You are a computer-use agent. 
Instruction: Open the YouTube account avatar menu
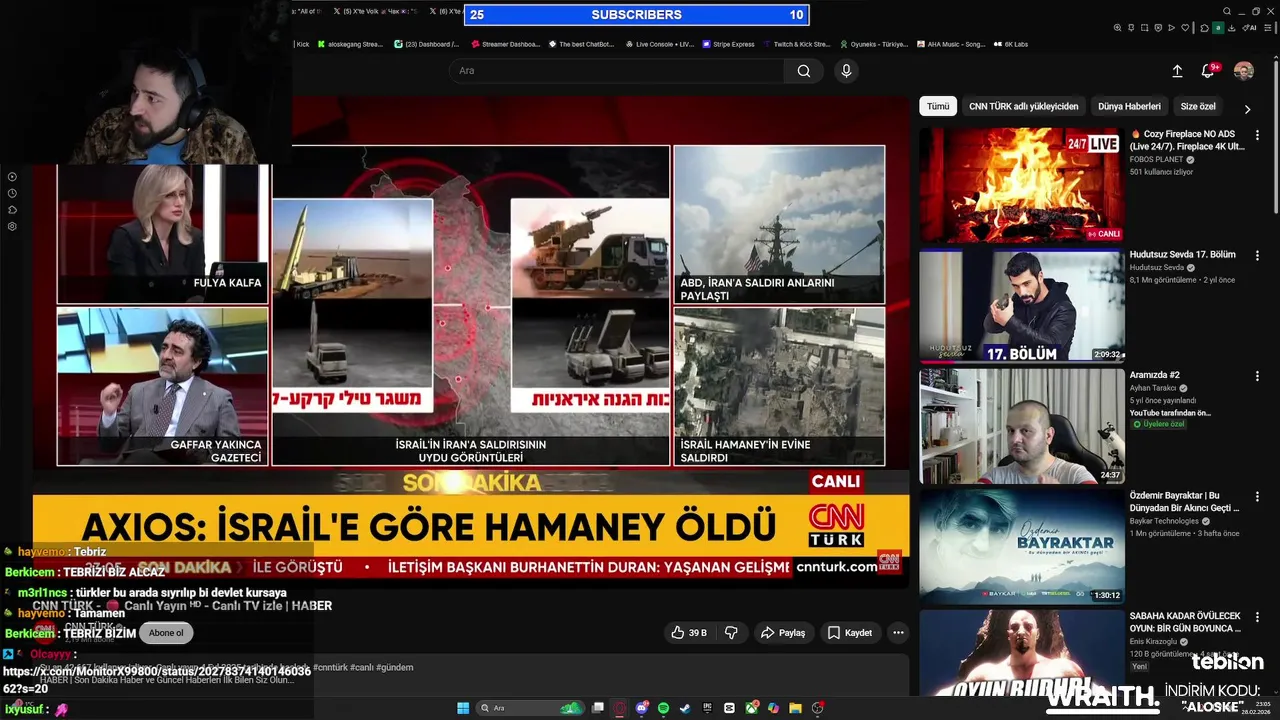tap(1243, 71)
